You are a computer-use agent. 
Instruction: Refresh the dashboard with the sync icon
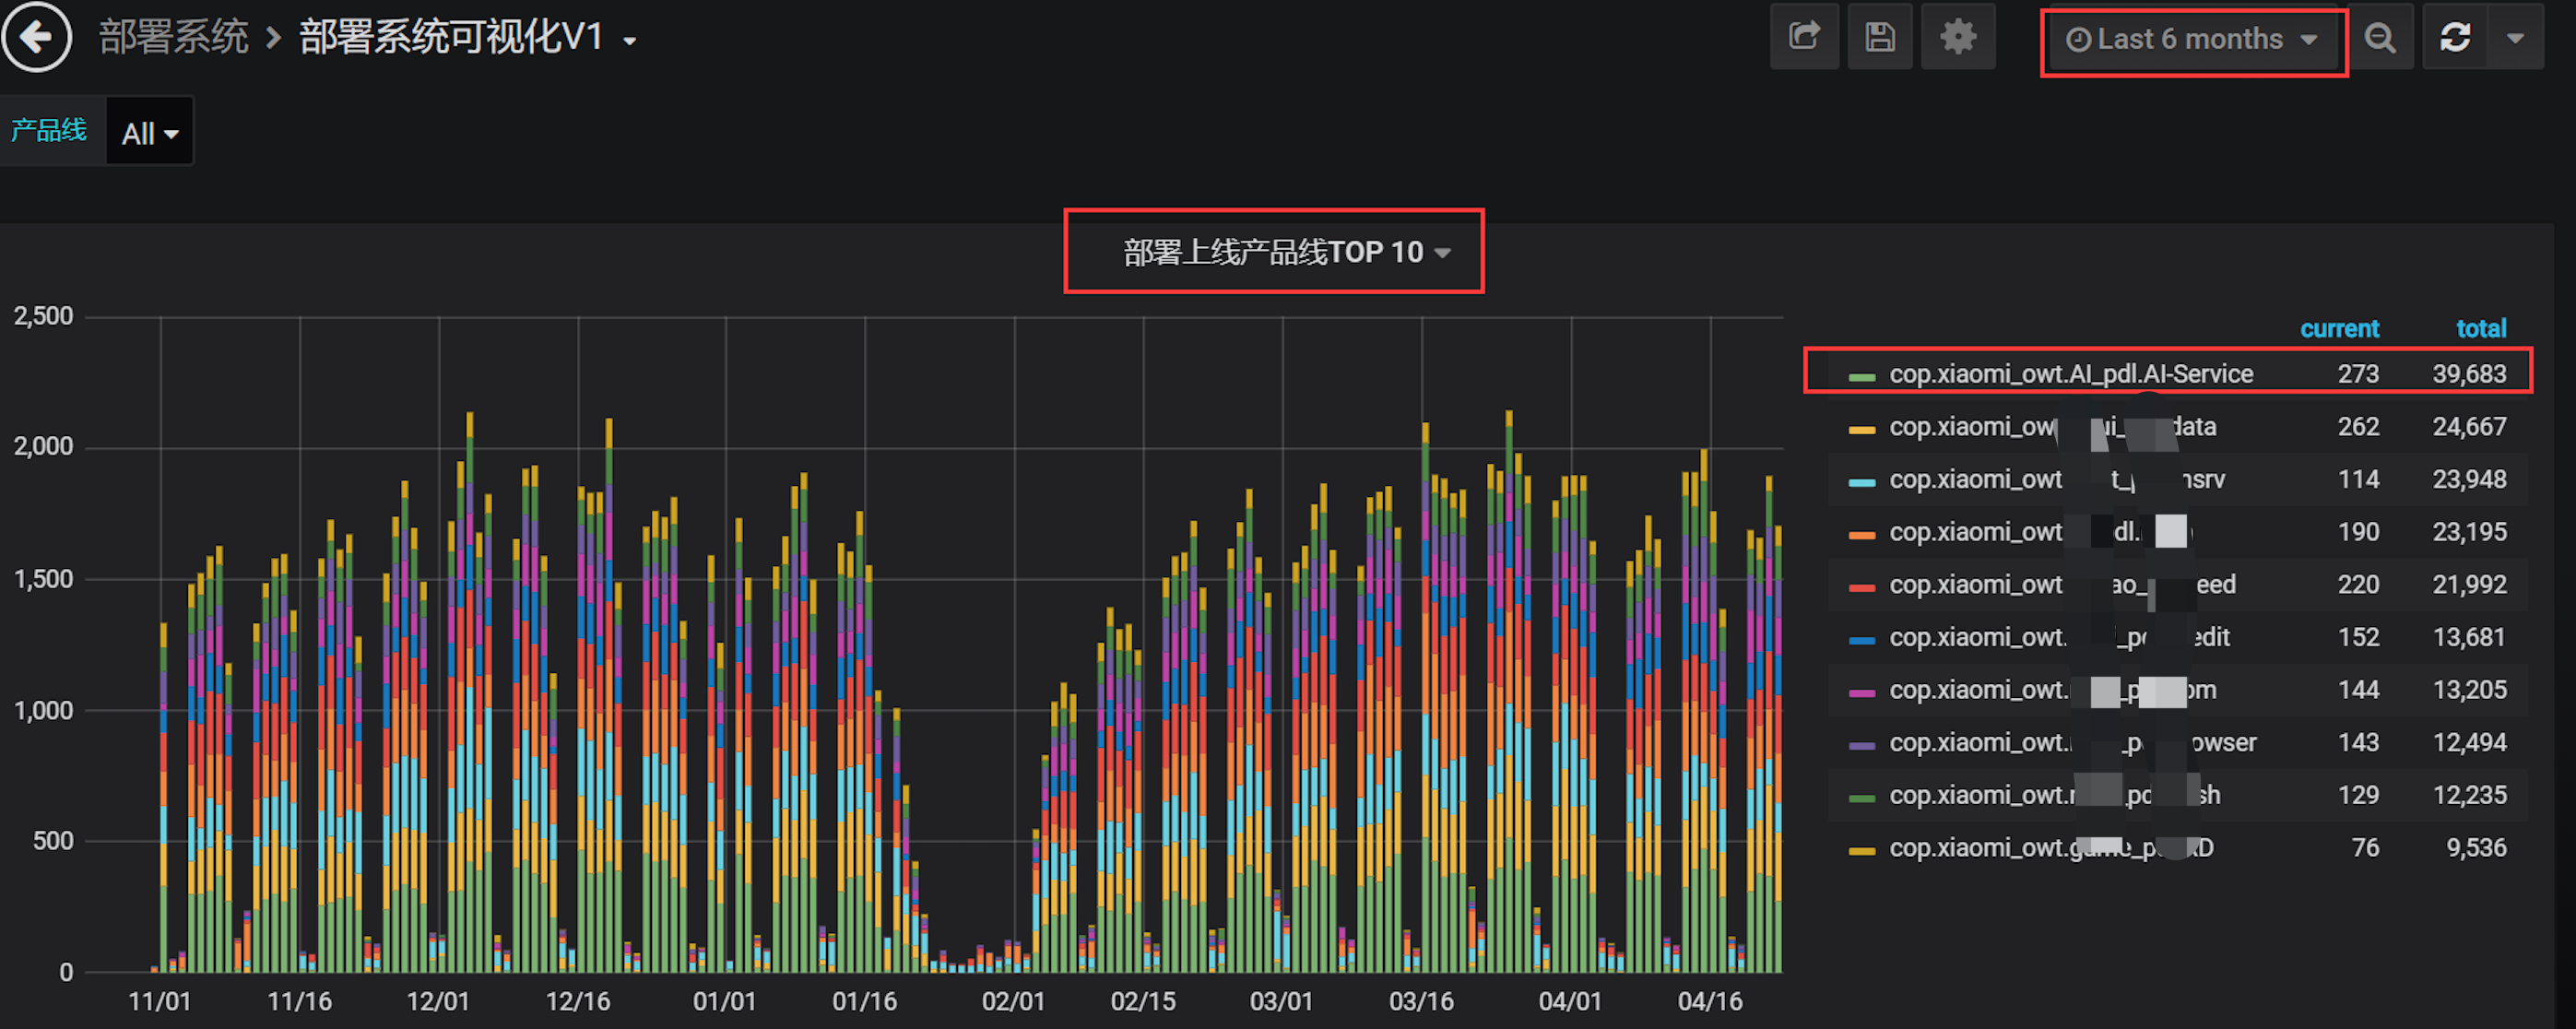(2455, 38)
